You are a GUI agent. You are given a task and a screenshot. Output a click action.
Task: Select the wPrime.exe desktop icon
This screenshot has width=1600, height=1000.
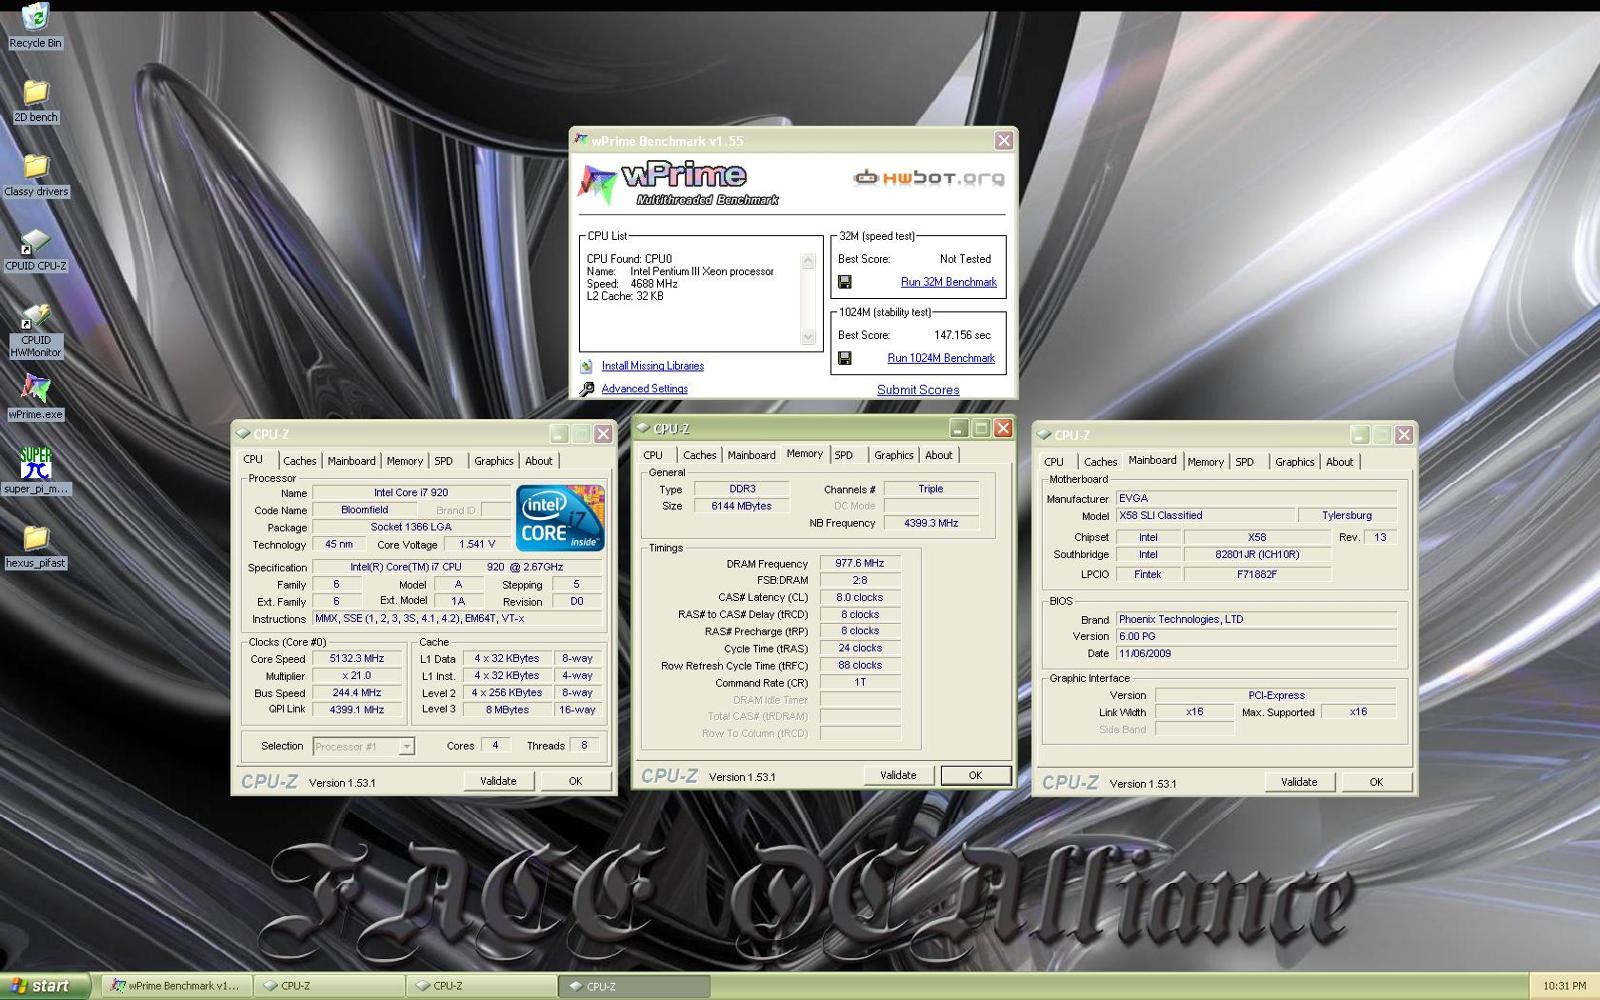pos(35,397)
